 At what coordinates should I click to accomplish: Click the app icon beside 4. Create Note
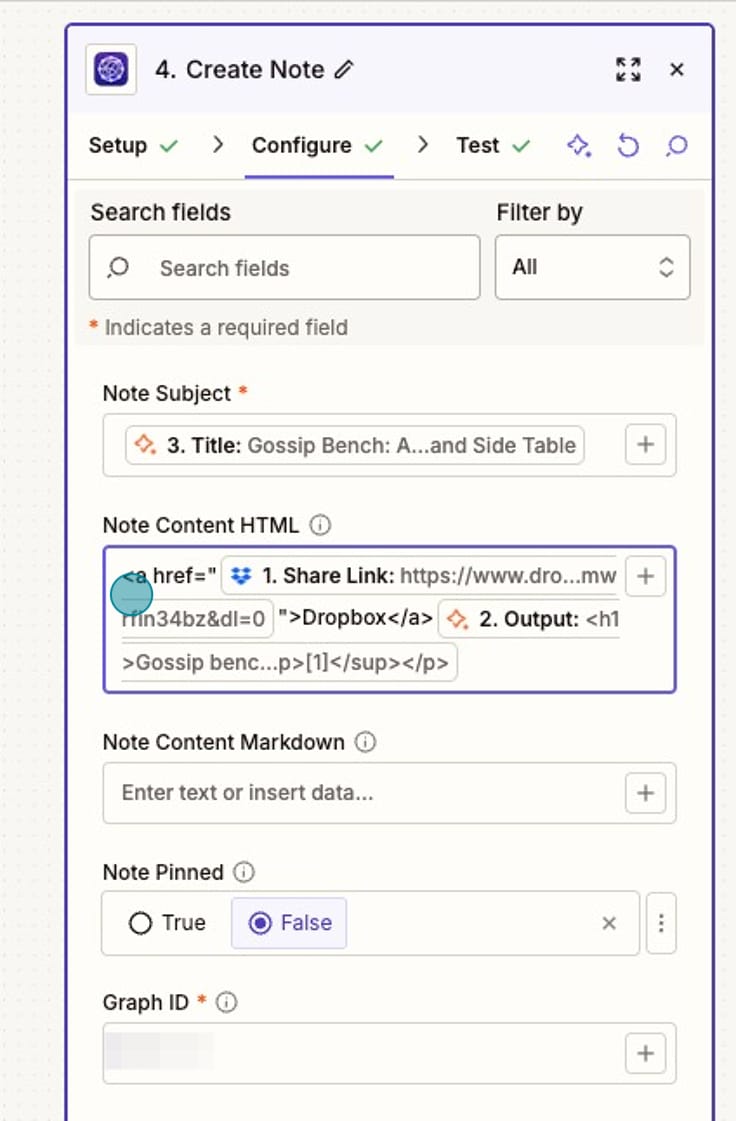[x=110, y=69]
